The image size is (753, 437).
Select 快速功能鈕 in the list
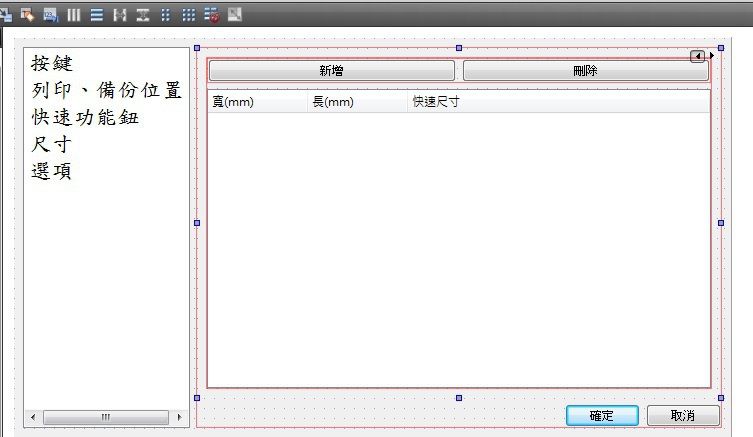pos(85,117)
